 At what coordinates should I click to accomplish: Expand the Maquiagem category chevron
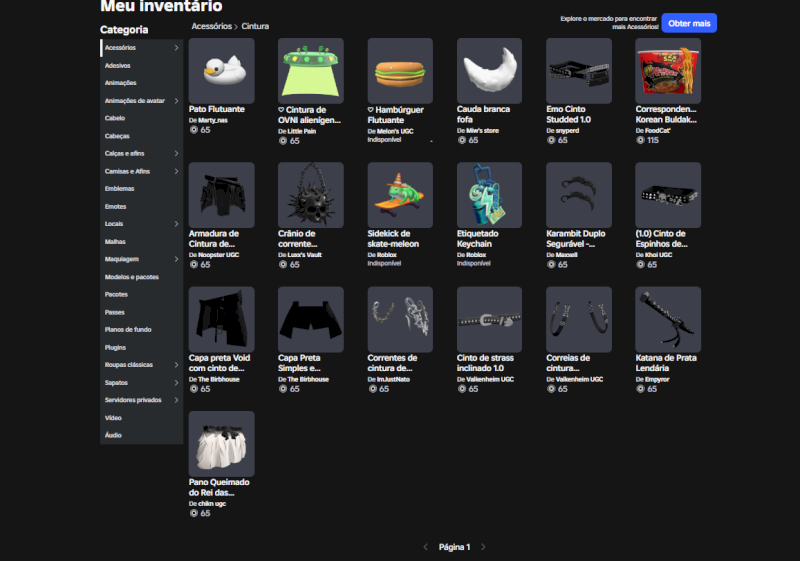(x=177, y=259)
